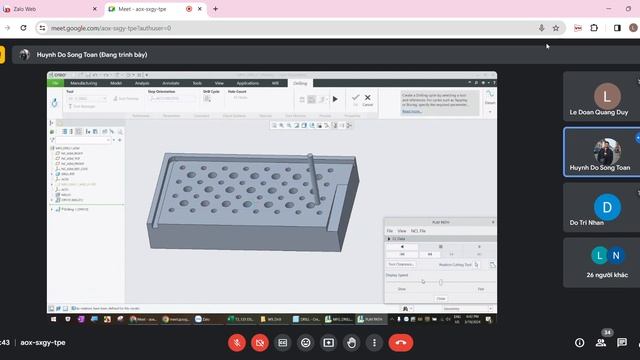Viewport: 640px width, 360px height.
Task: Switch to the Zalo Web tab
Action: click(x=49, y=9)
